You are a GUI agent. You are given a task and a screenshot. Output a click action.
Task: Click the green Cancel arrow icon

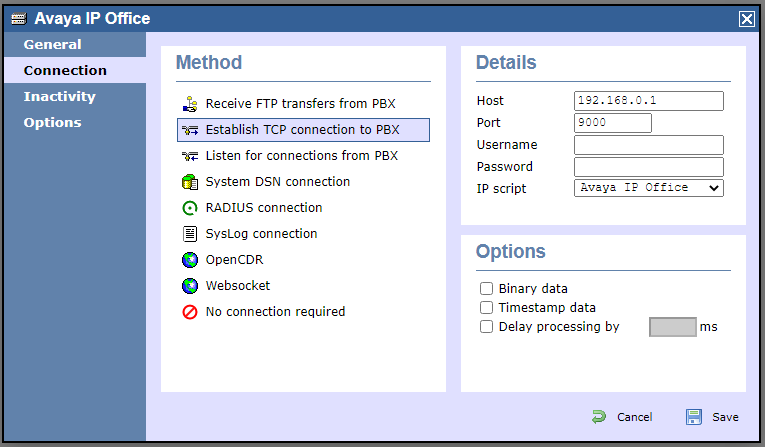click(599, 417)
